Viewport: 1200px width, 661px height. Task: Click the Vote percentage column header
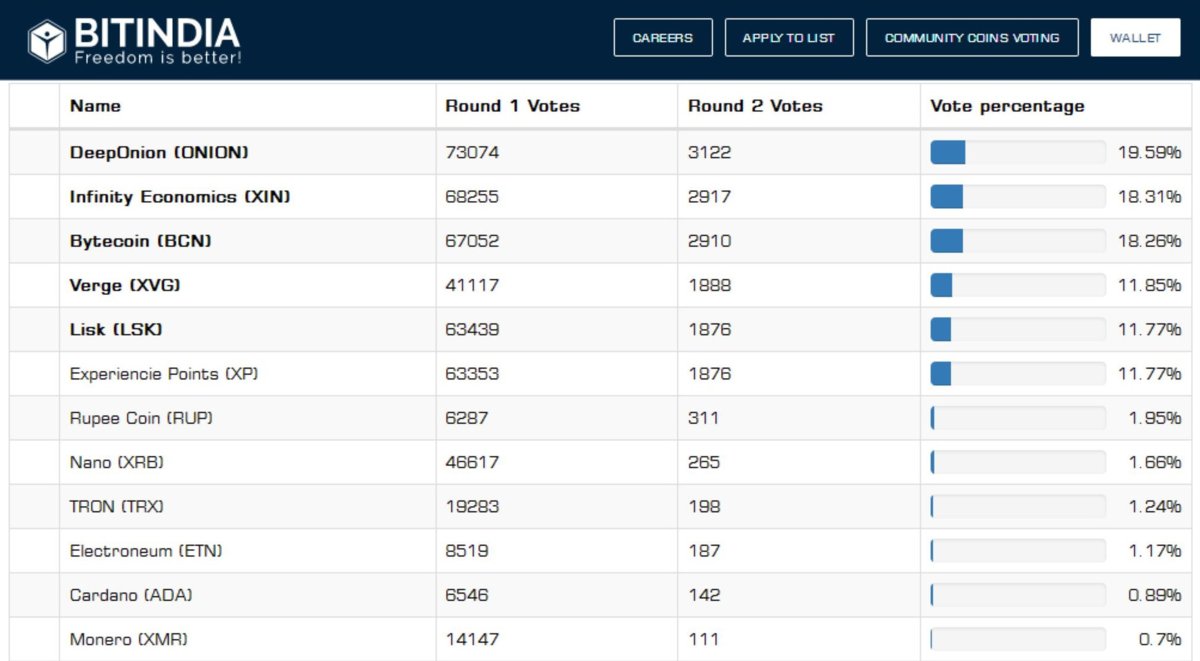click(1007, 106)
